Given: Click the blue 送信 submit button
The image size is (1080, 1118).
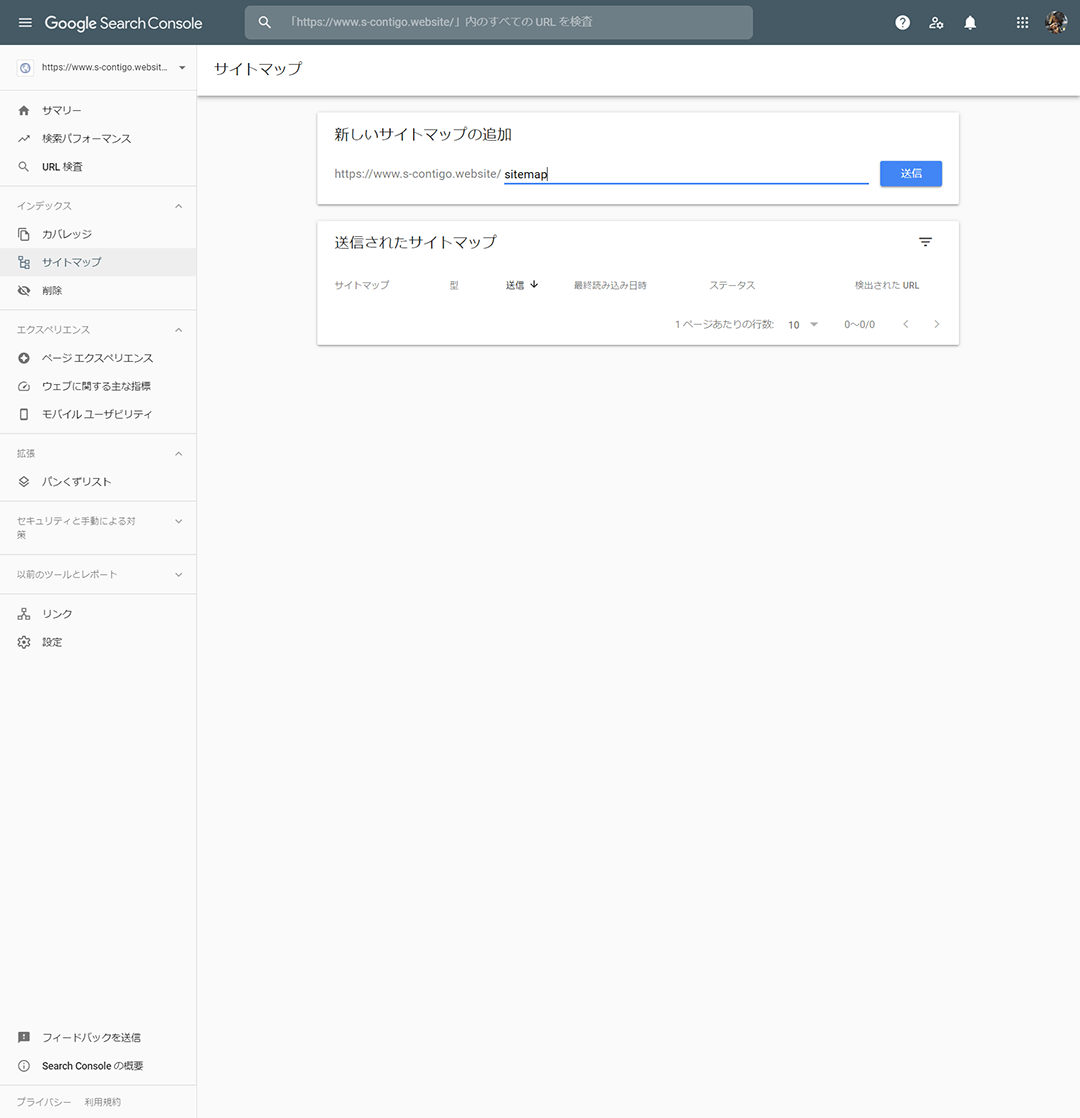Looking at the screenshot, I should 910,173.
